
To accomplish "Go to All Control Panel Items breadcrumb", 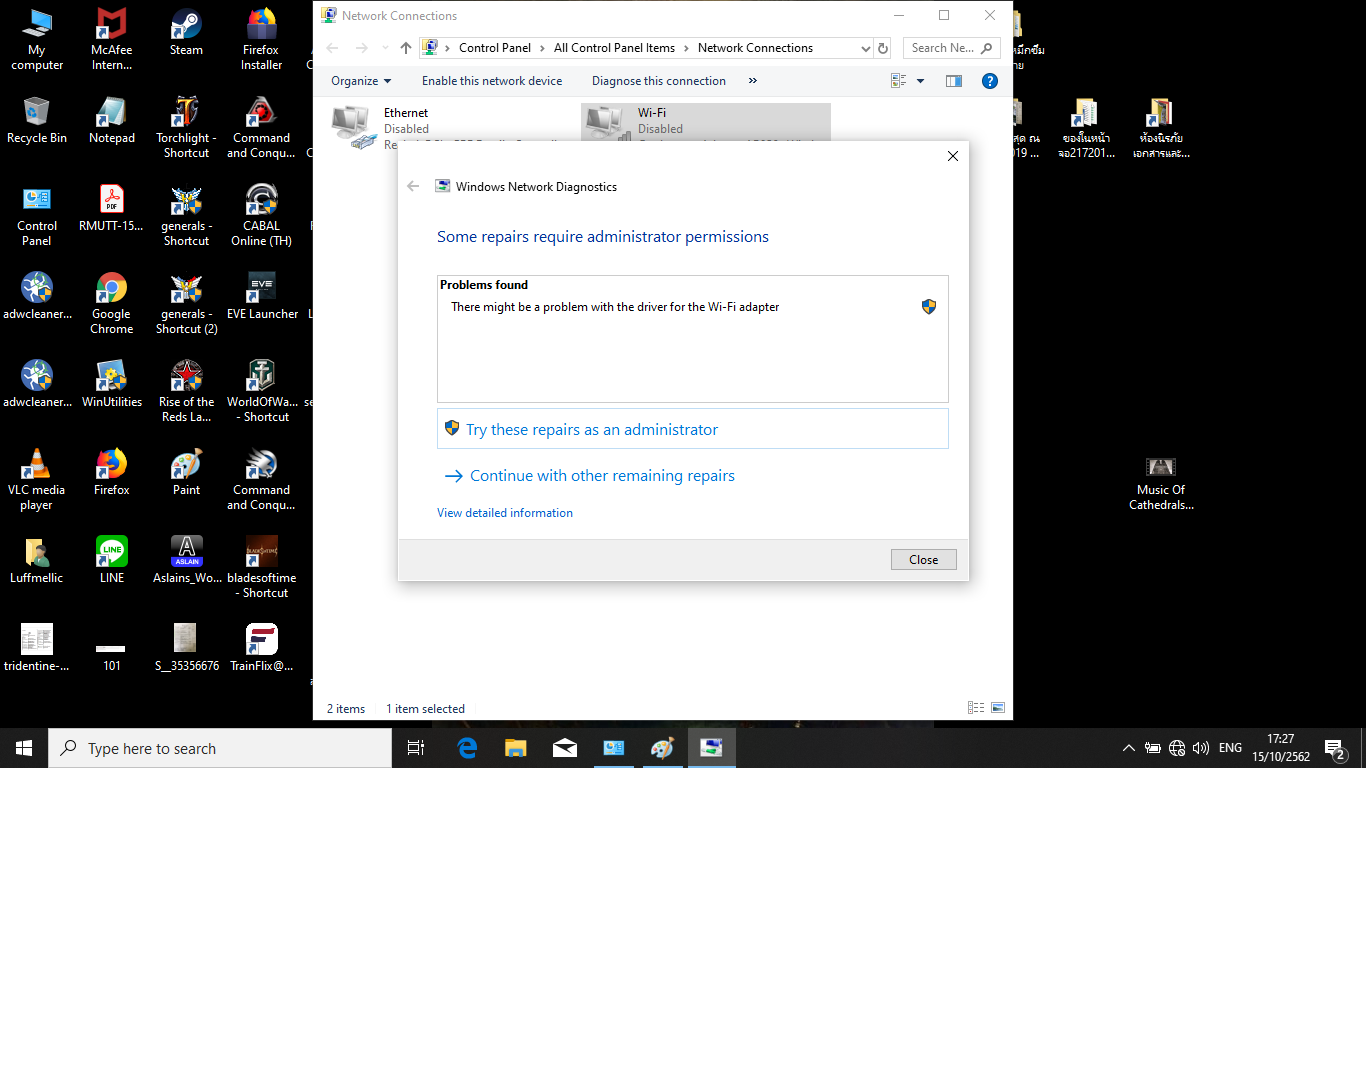I will 614,48.
